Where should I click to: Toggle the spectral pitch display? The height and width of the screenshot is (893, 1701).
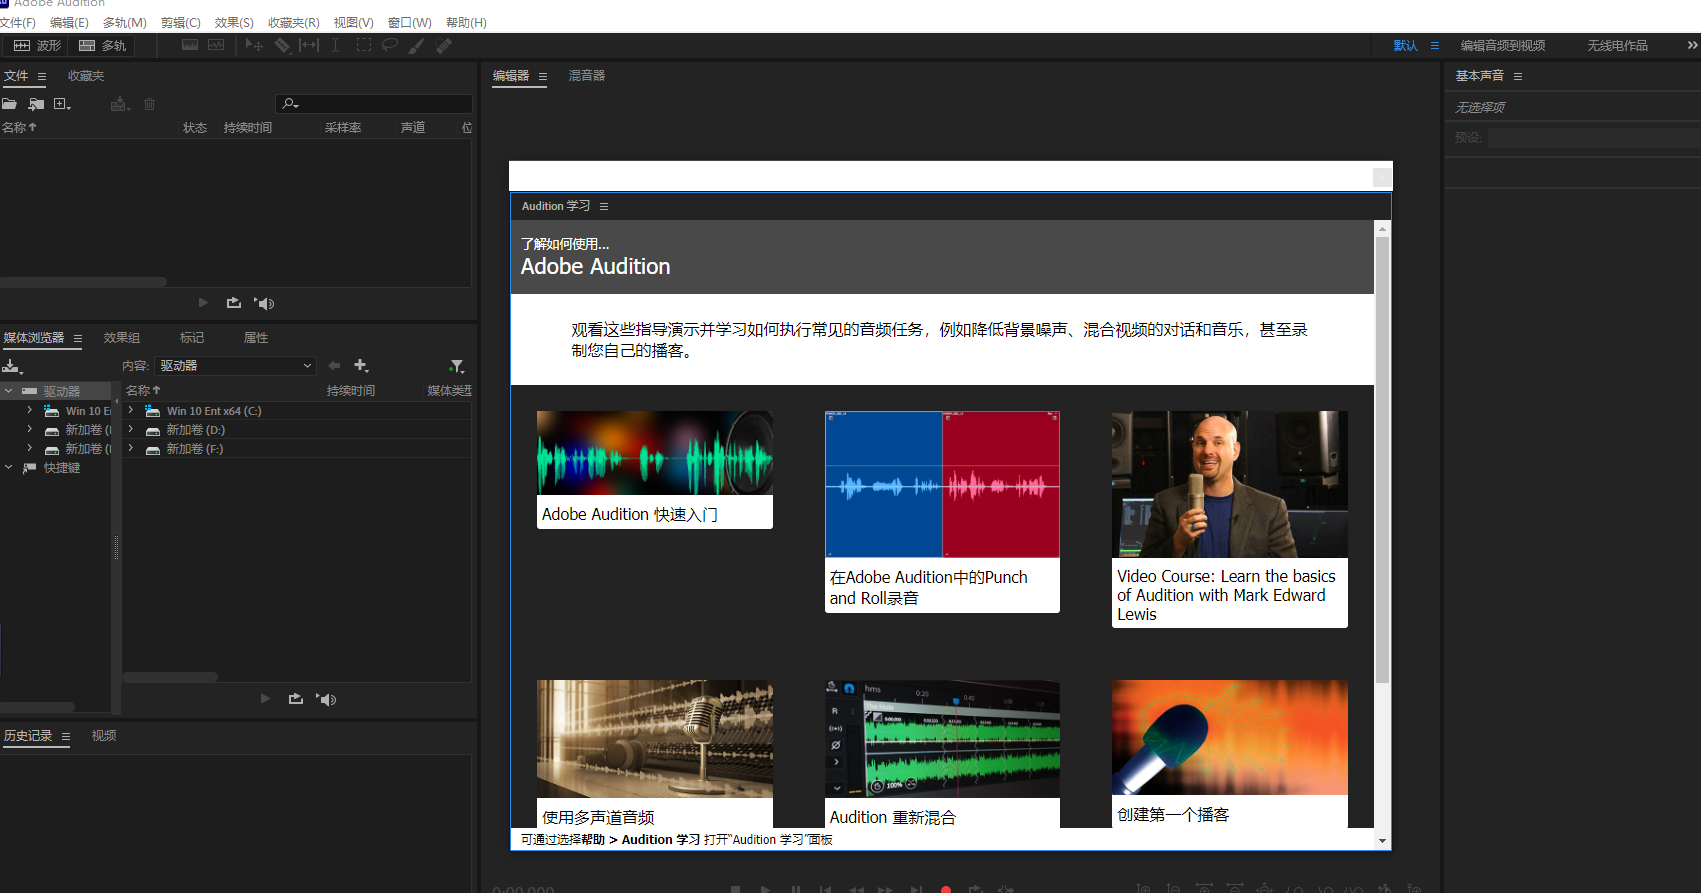216,45
